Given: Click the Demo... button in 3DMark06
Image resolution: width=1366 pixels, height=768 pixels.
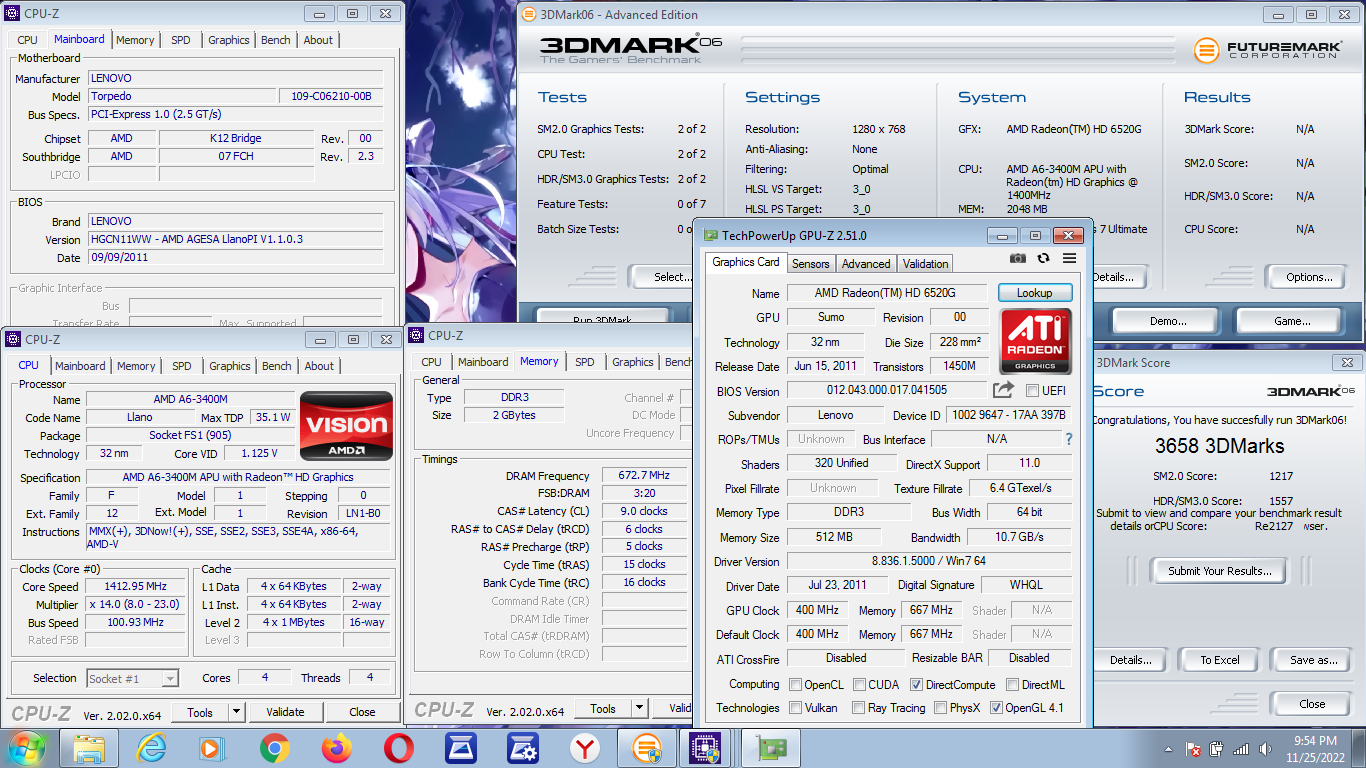Looking at the screenshot, I should click(x=1167, y=321).
